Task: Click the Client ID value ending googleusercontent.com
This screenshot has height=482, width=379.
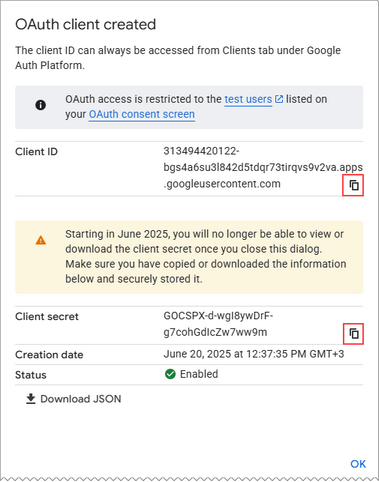Action: coord(263,167)
